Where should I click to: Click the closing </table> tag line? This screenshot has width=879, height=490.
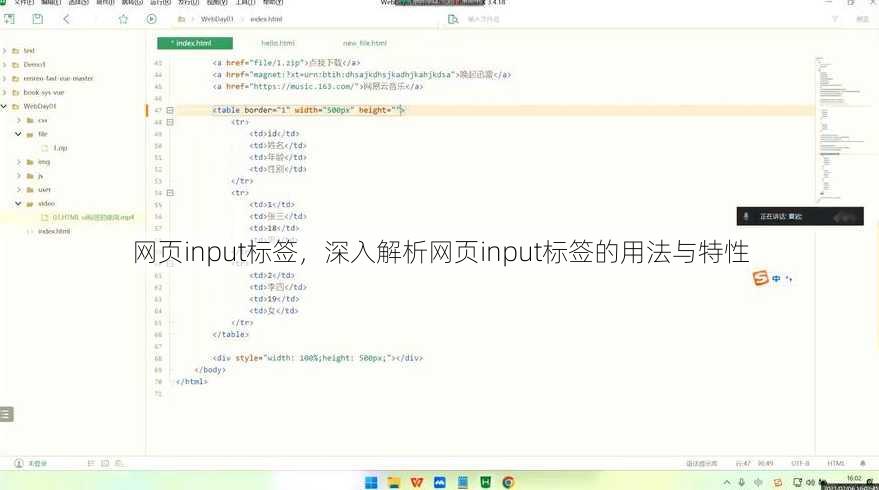[230, 334]
